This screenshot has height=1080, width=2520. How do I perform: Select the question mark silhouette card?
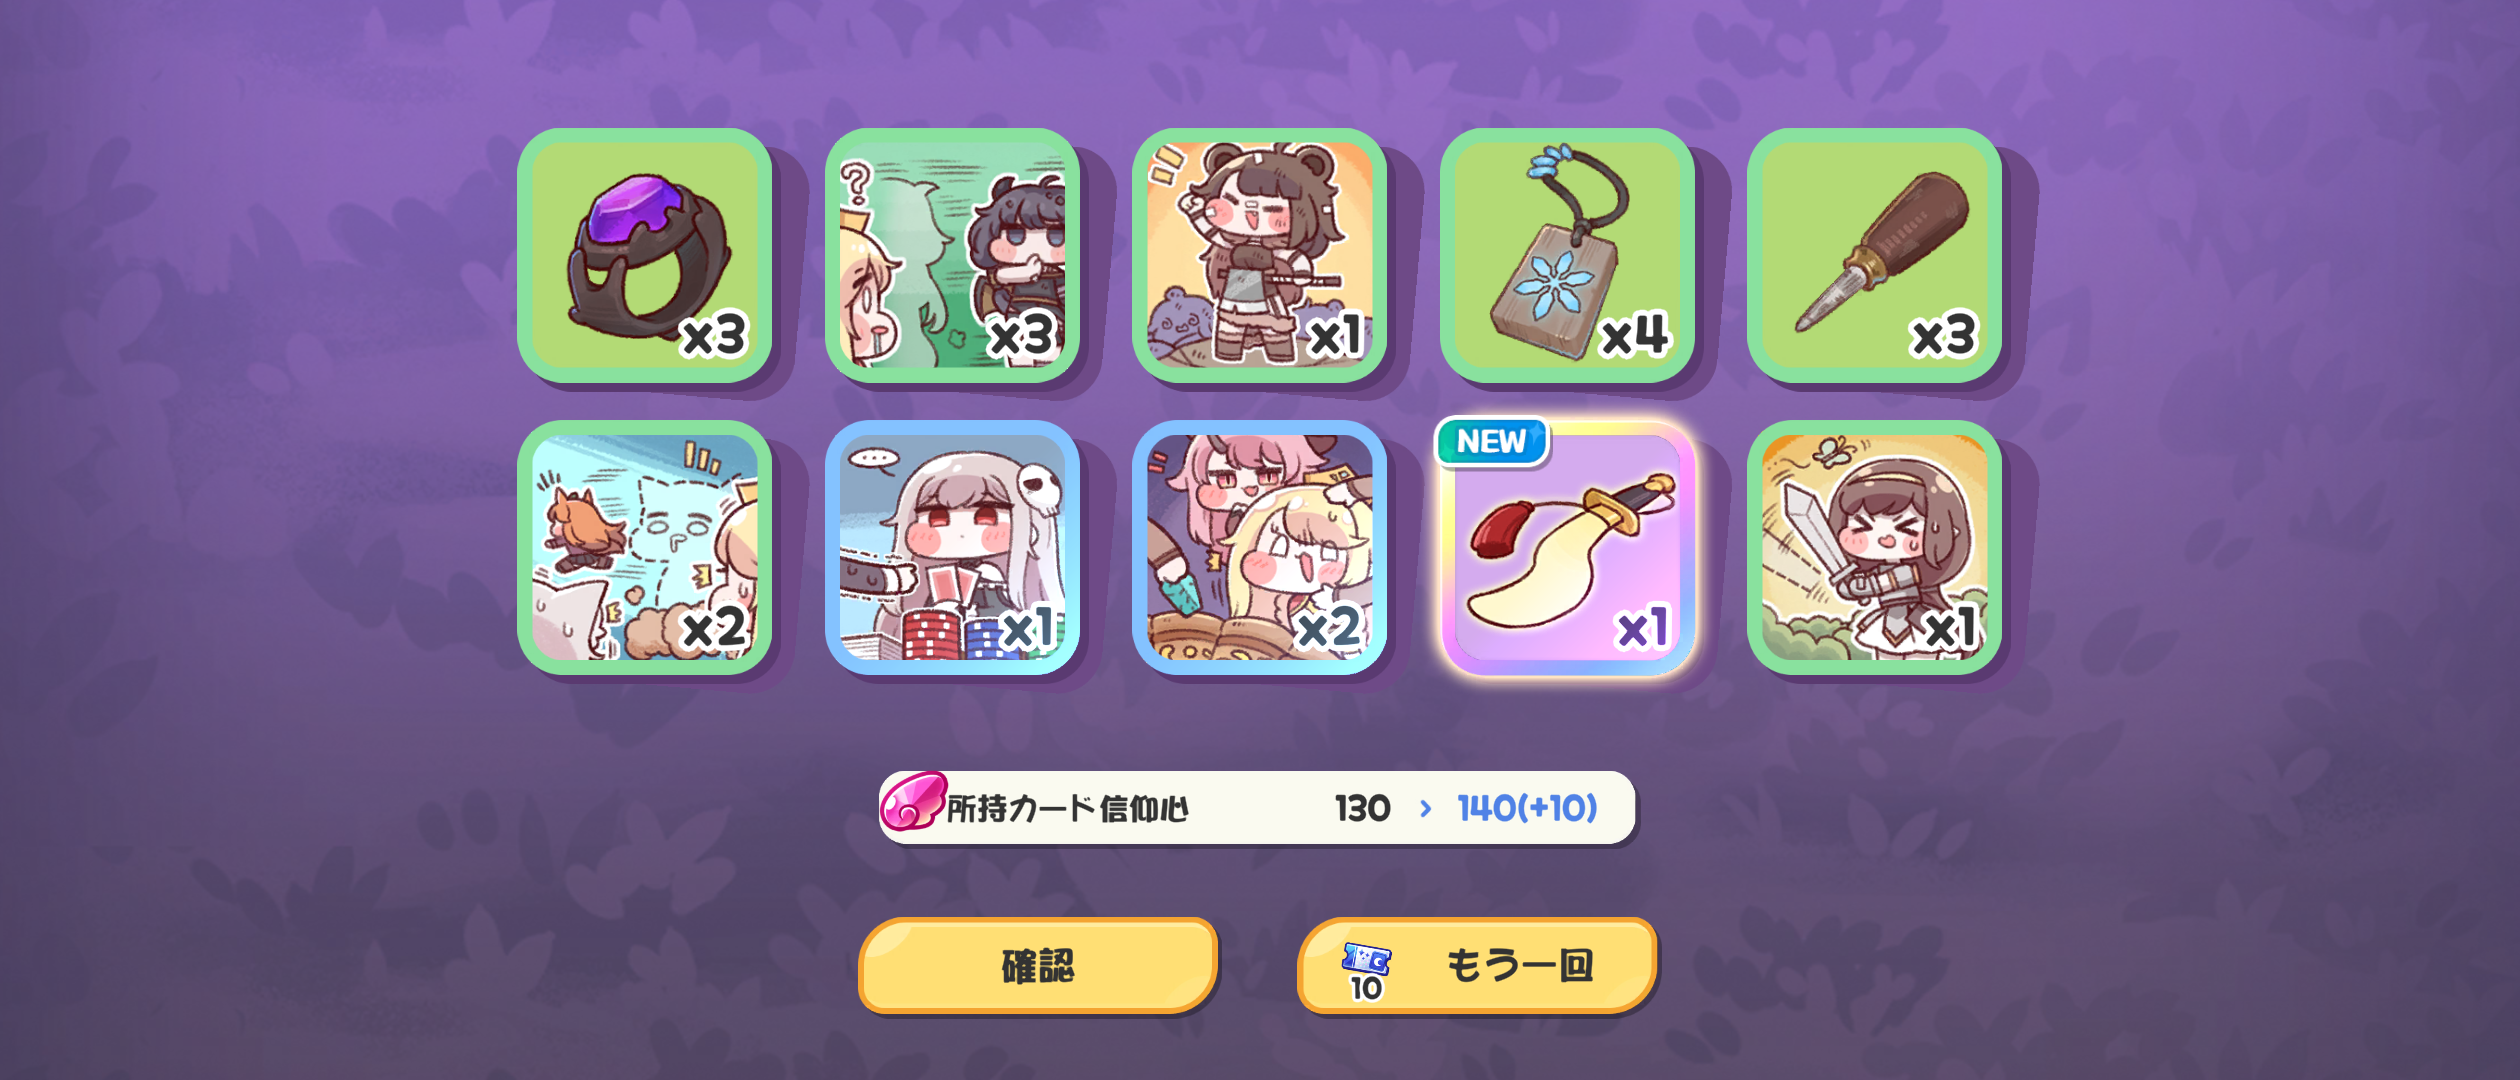point(952,255)
